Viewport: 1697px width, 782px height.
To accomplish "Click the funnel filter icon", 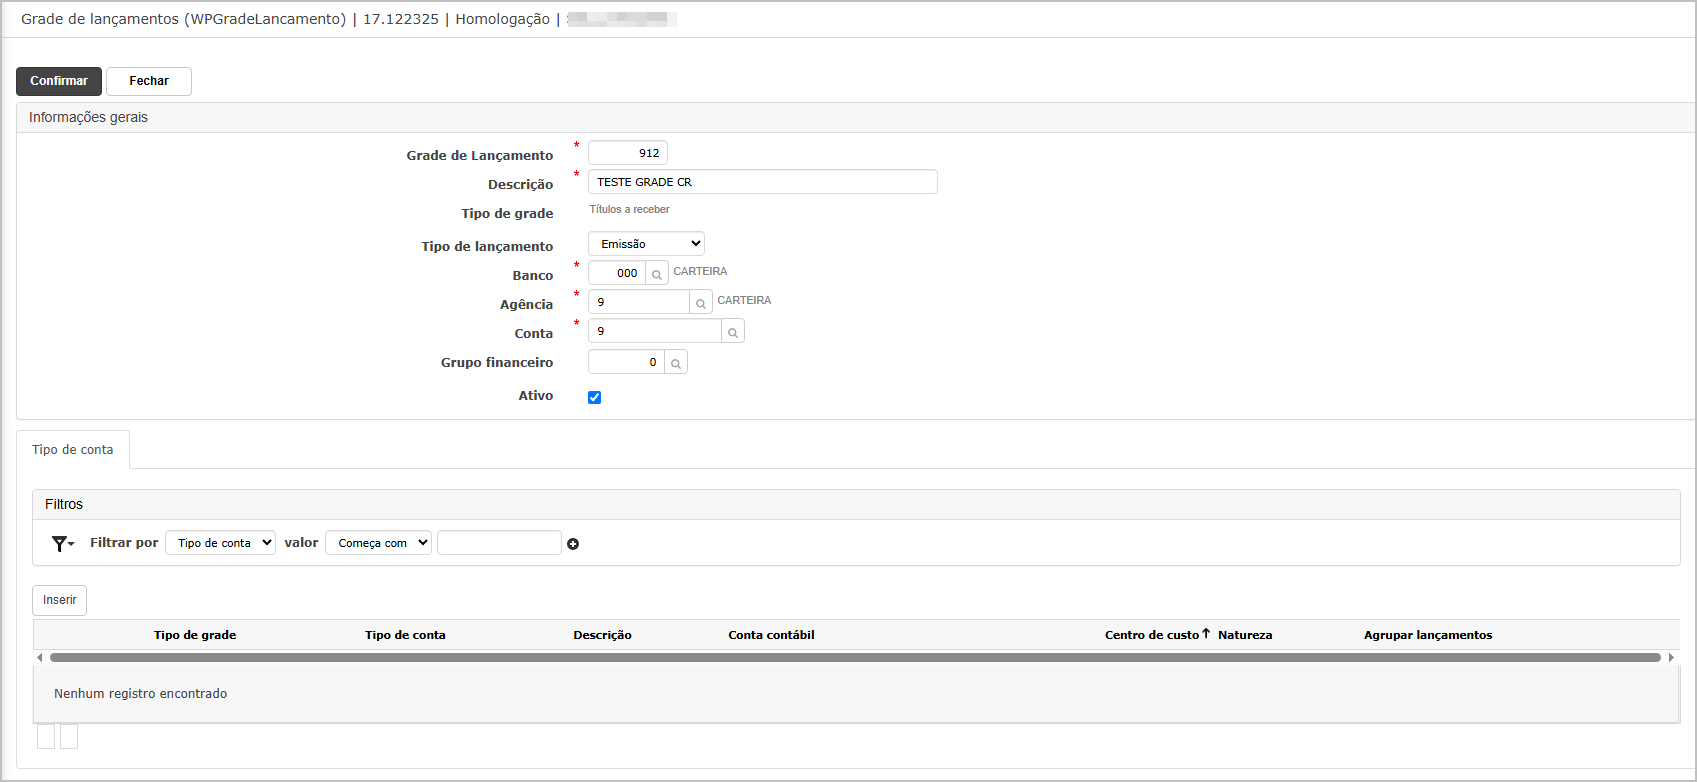I will [x=62, y=543].
